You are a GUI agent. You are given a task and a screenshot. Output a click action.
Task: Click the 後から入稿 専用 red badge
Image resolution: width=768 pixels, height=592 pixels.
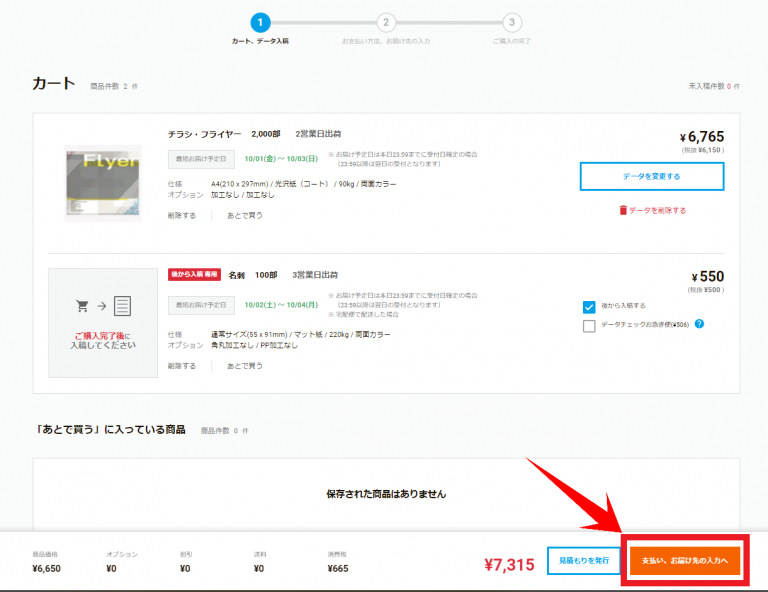pos(194,274)
